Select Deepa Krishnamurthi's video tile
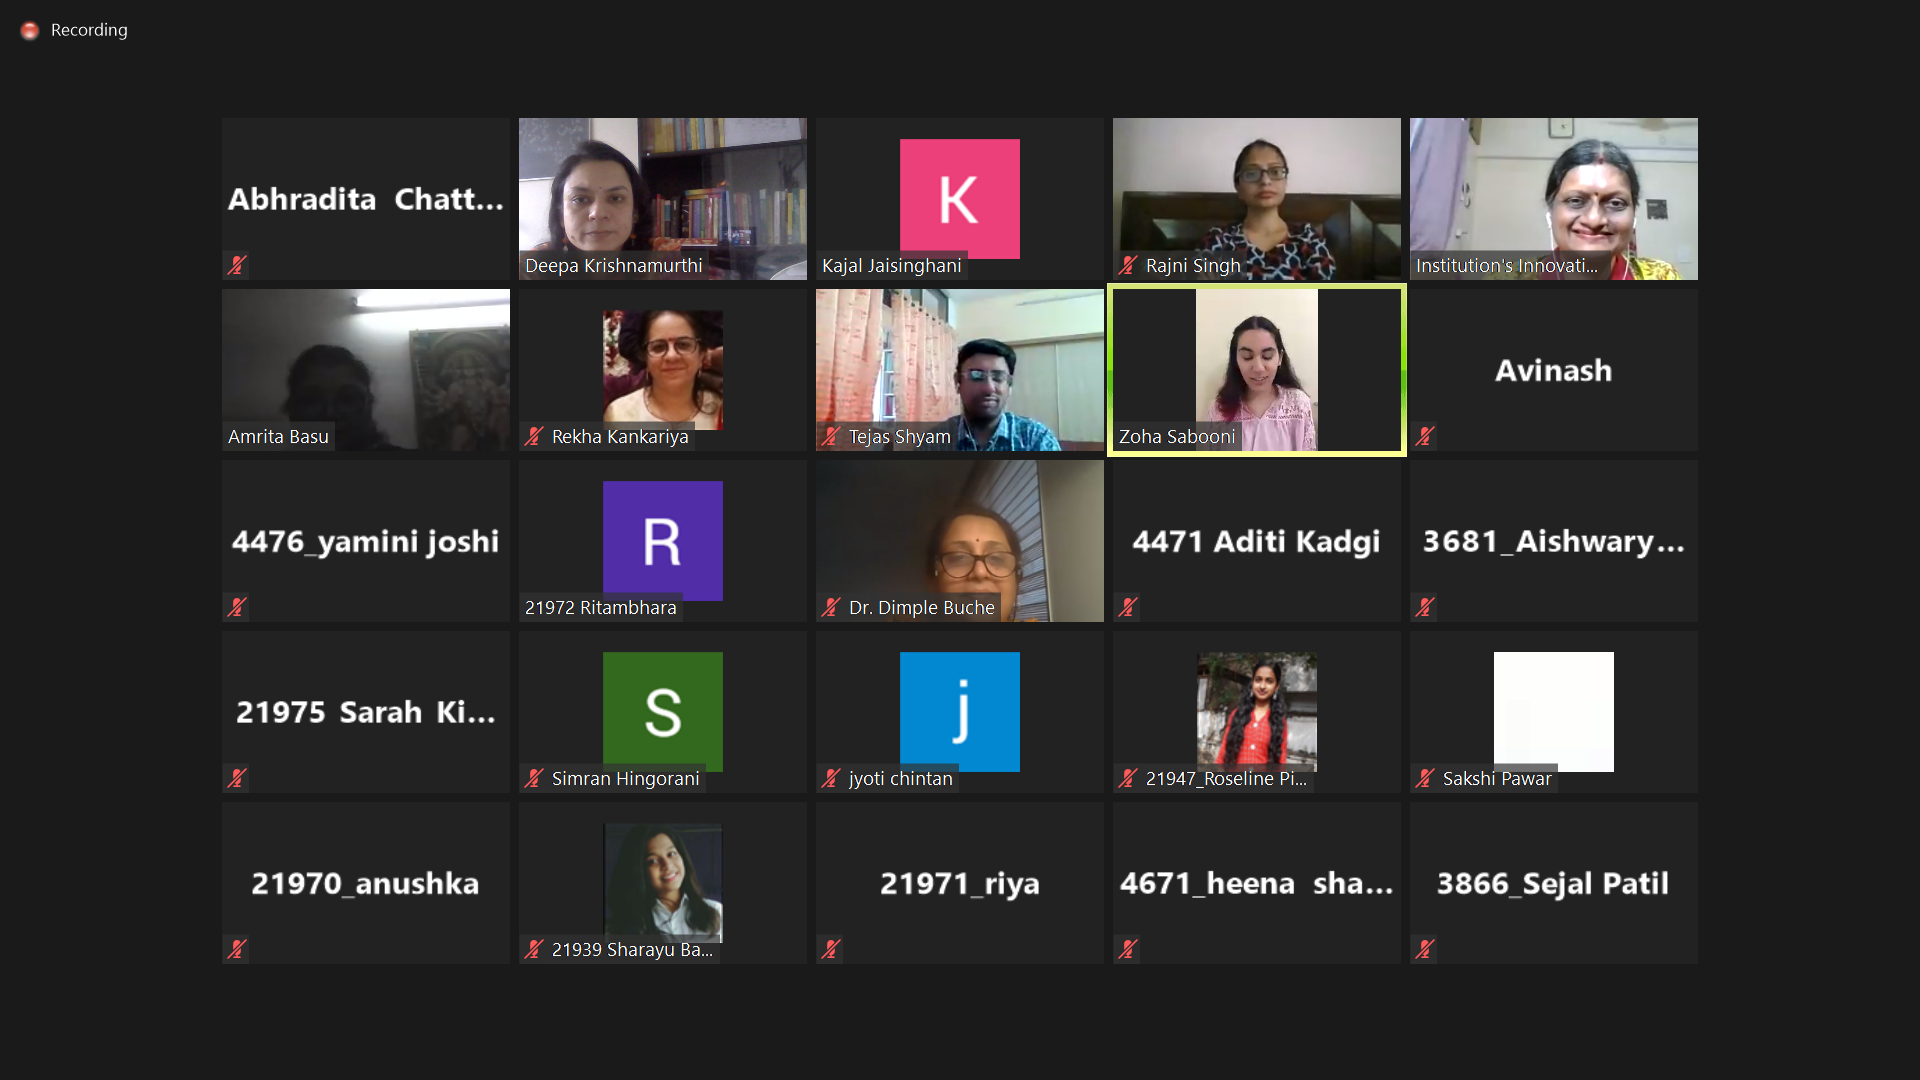 [x=662, y=198]
